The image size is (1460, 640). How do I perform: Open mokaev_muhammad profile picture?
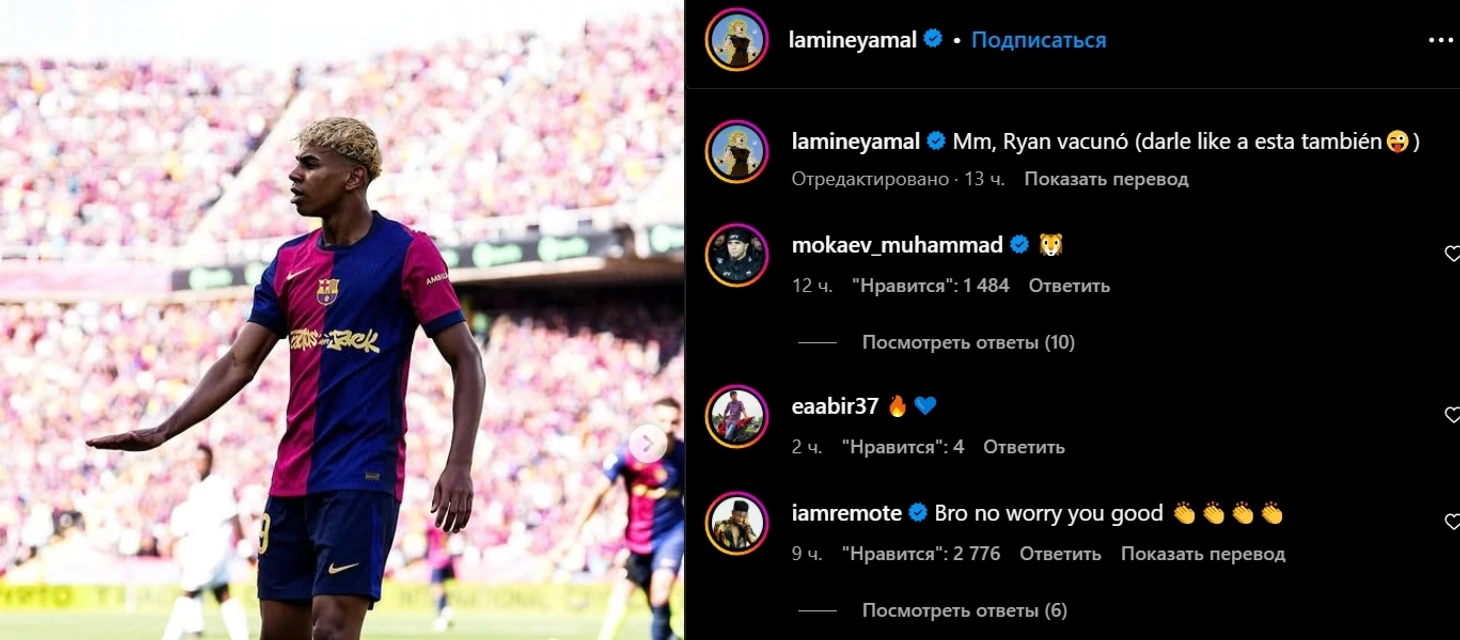pos(737,255)
